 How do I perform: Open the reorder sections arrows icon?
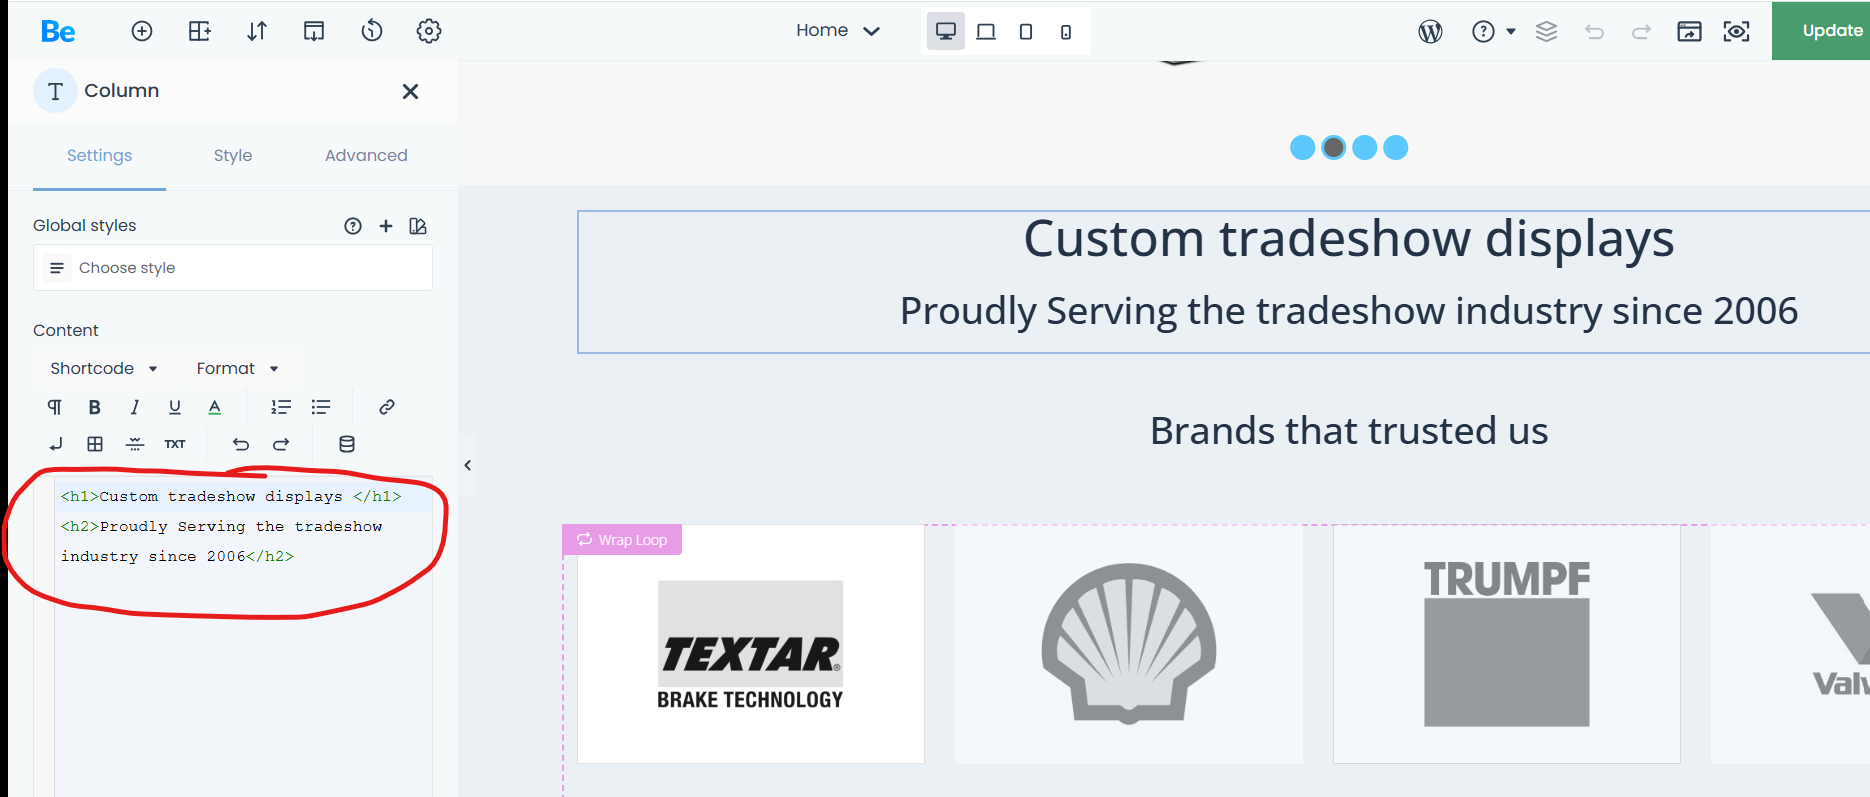click(x=257, y=31)
